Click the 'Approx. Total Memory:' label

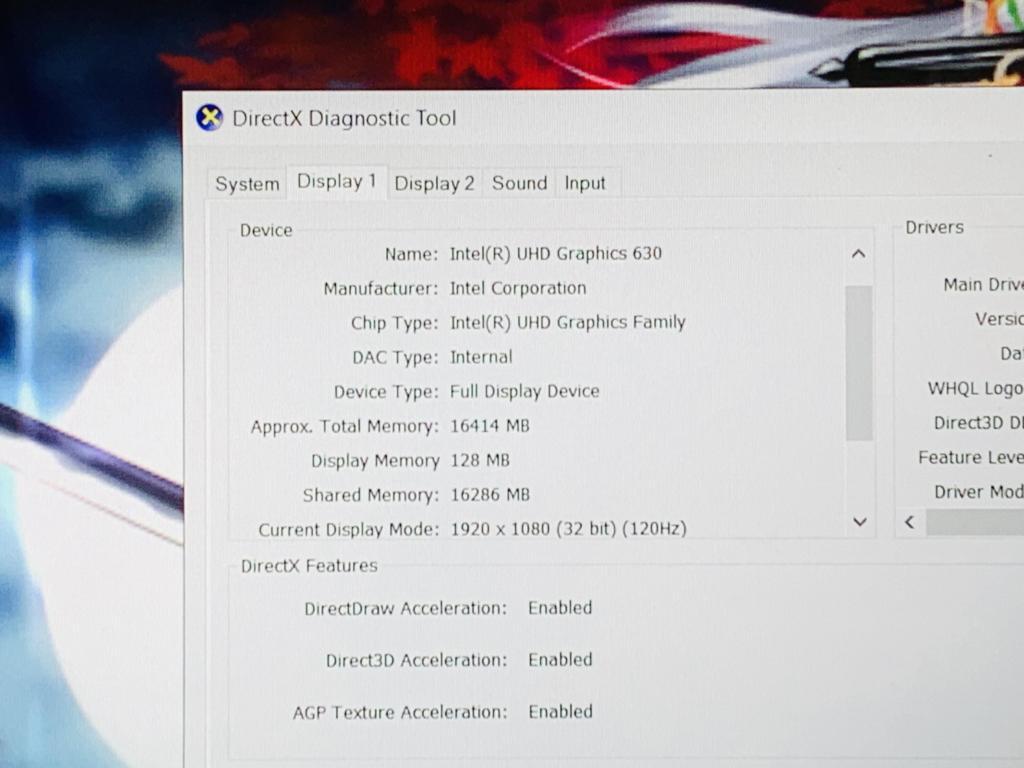(x=345, y=426)
